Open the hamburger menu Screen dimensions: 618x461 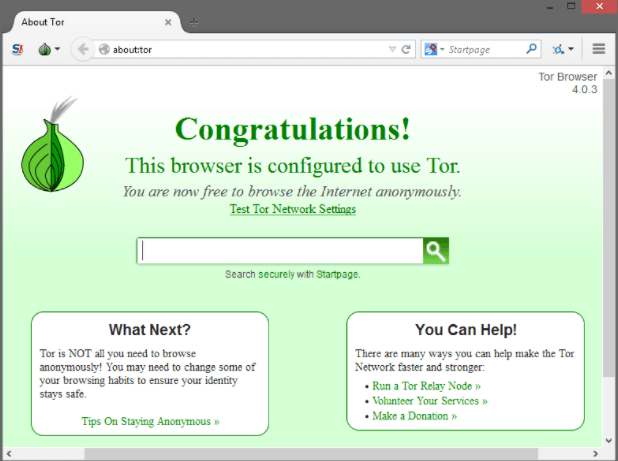(599, 49)
